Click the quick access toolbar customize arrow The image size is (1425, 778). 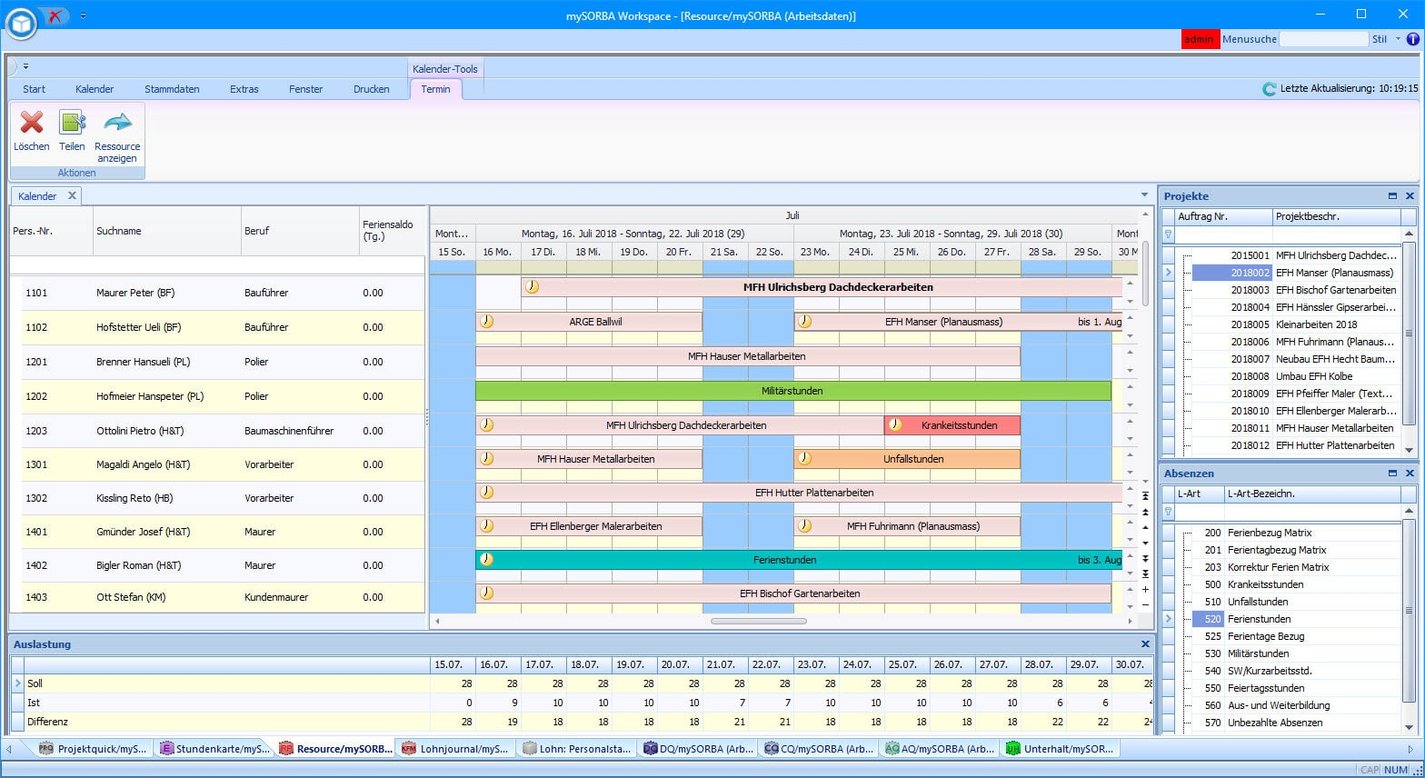pyautogui.click(x=83, y=16)
